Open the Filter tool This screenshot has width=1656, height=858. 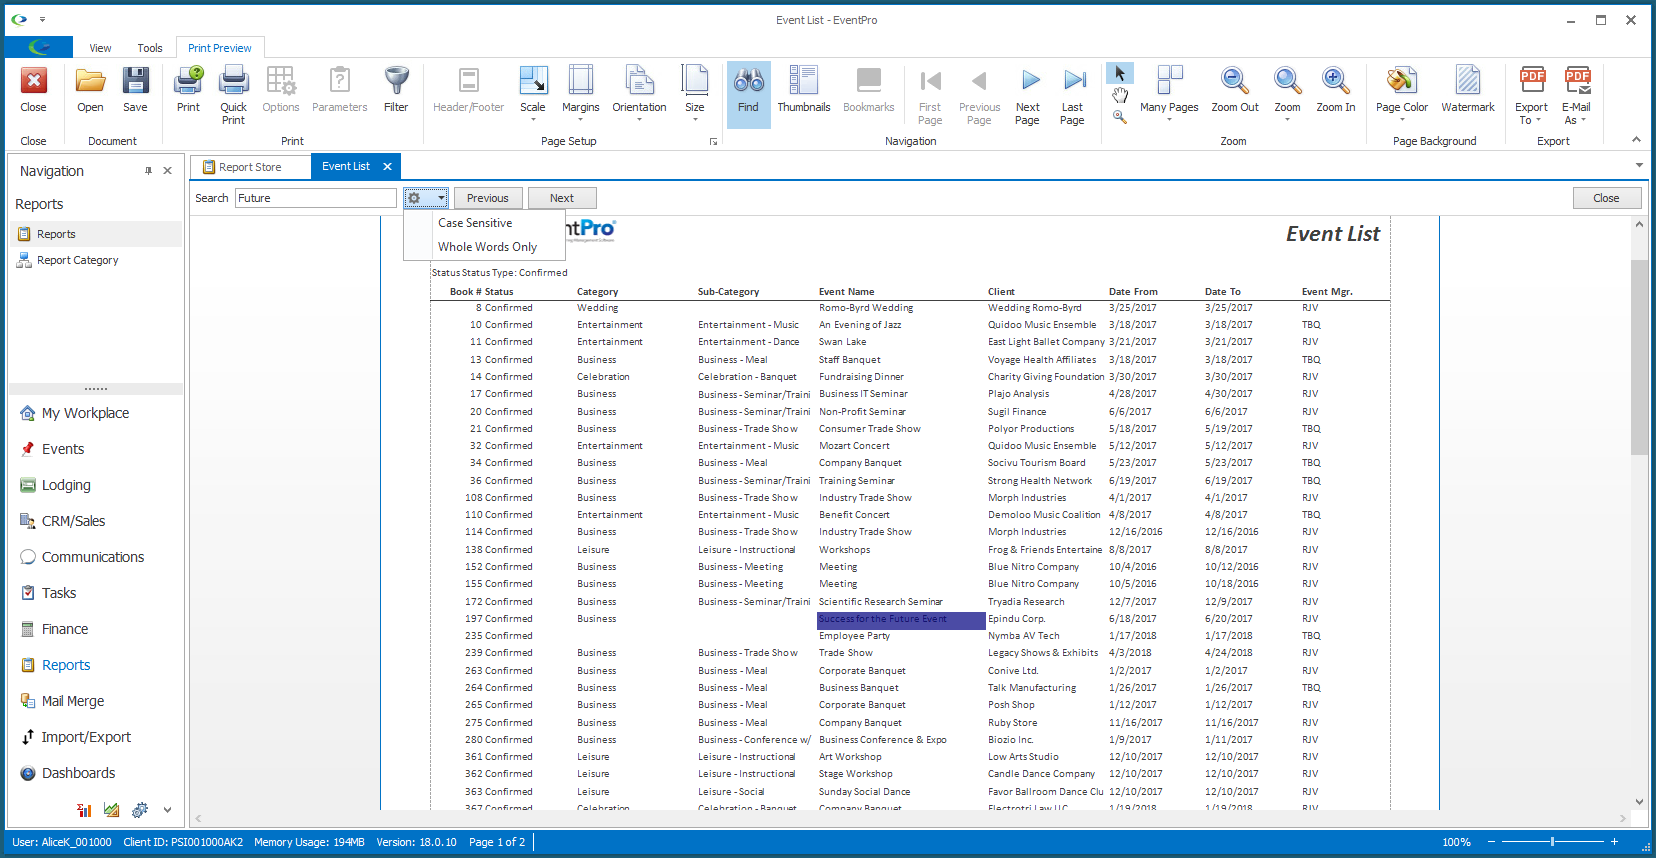pyautogui.click(x=396, y=90)
